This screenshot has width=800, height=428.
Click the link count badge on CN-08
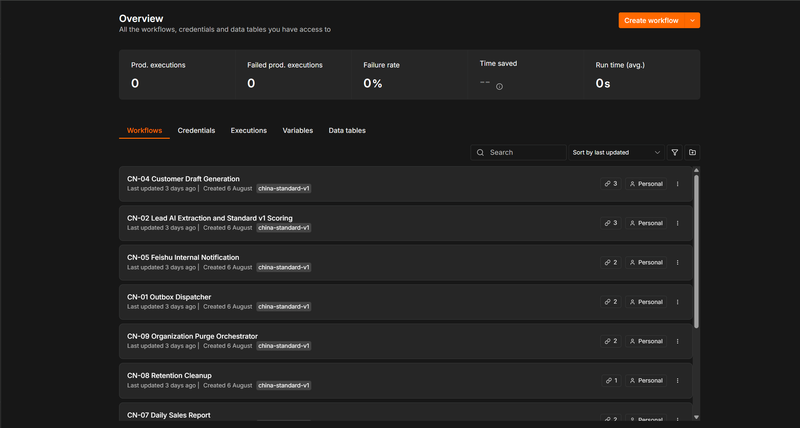click(x=611, y=381)
